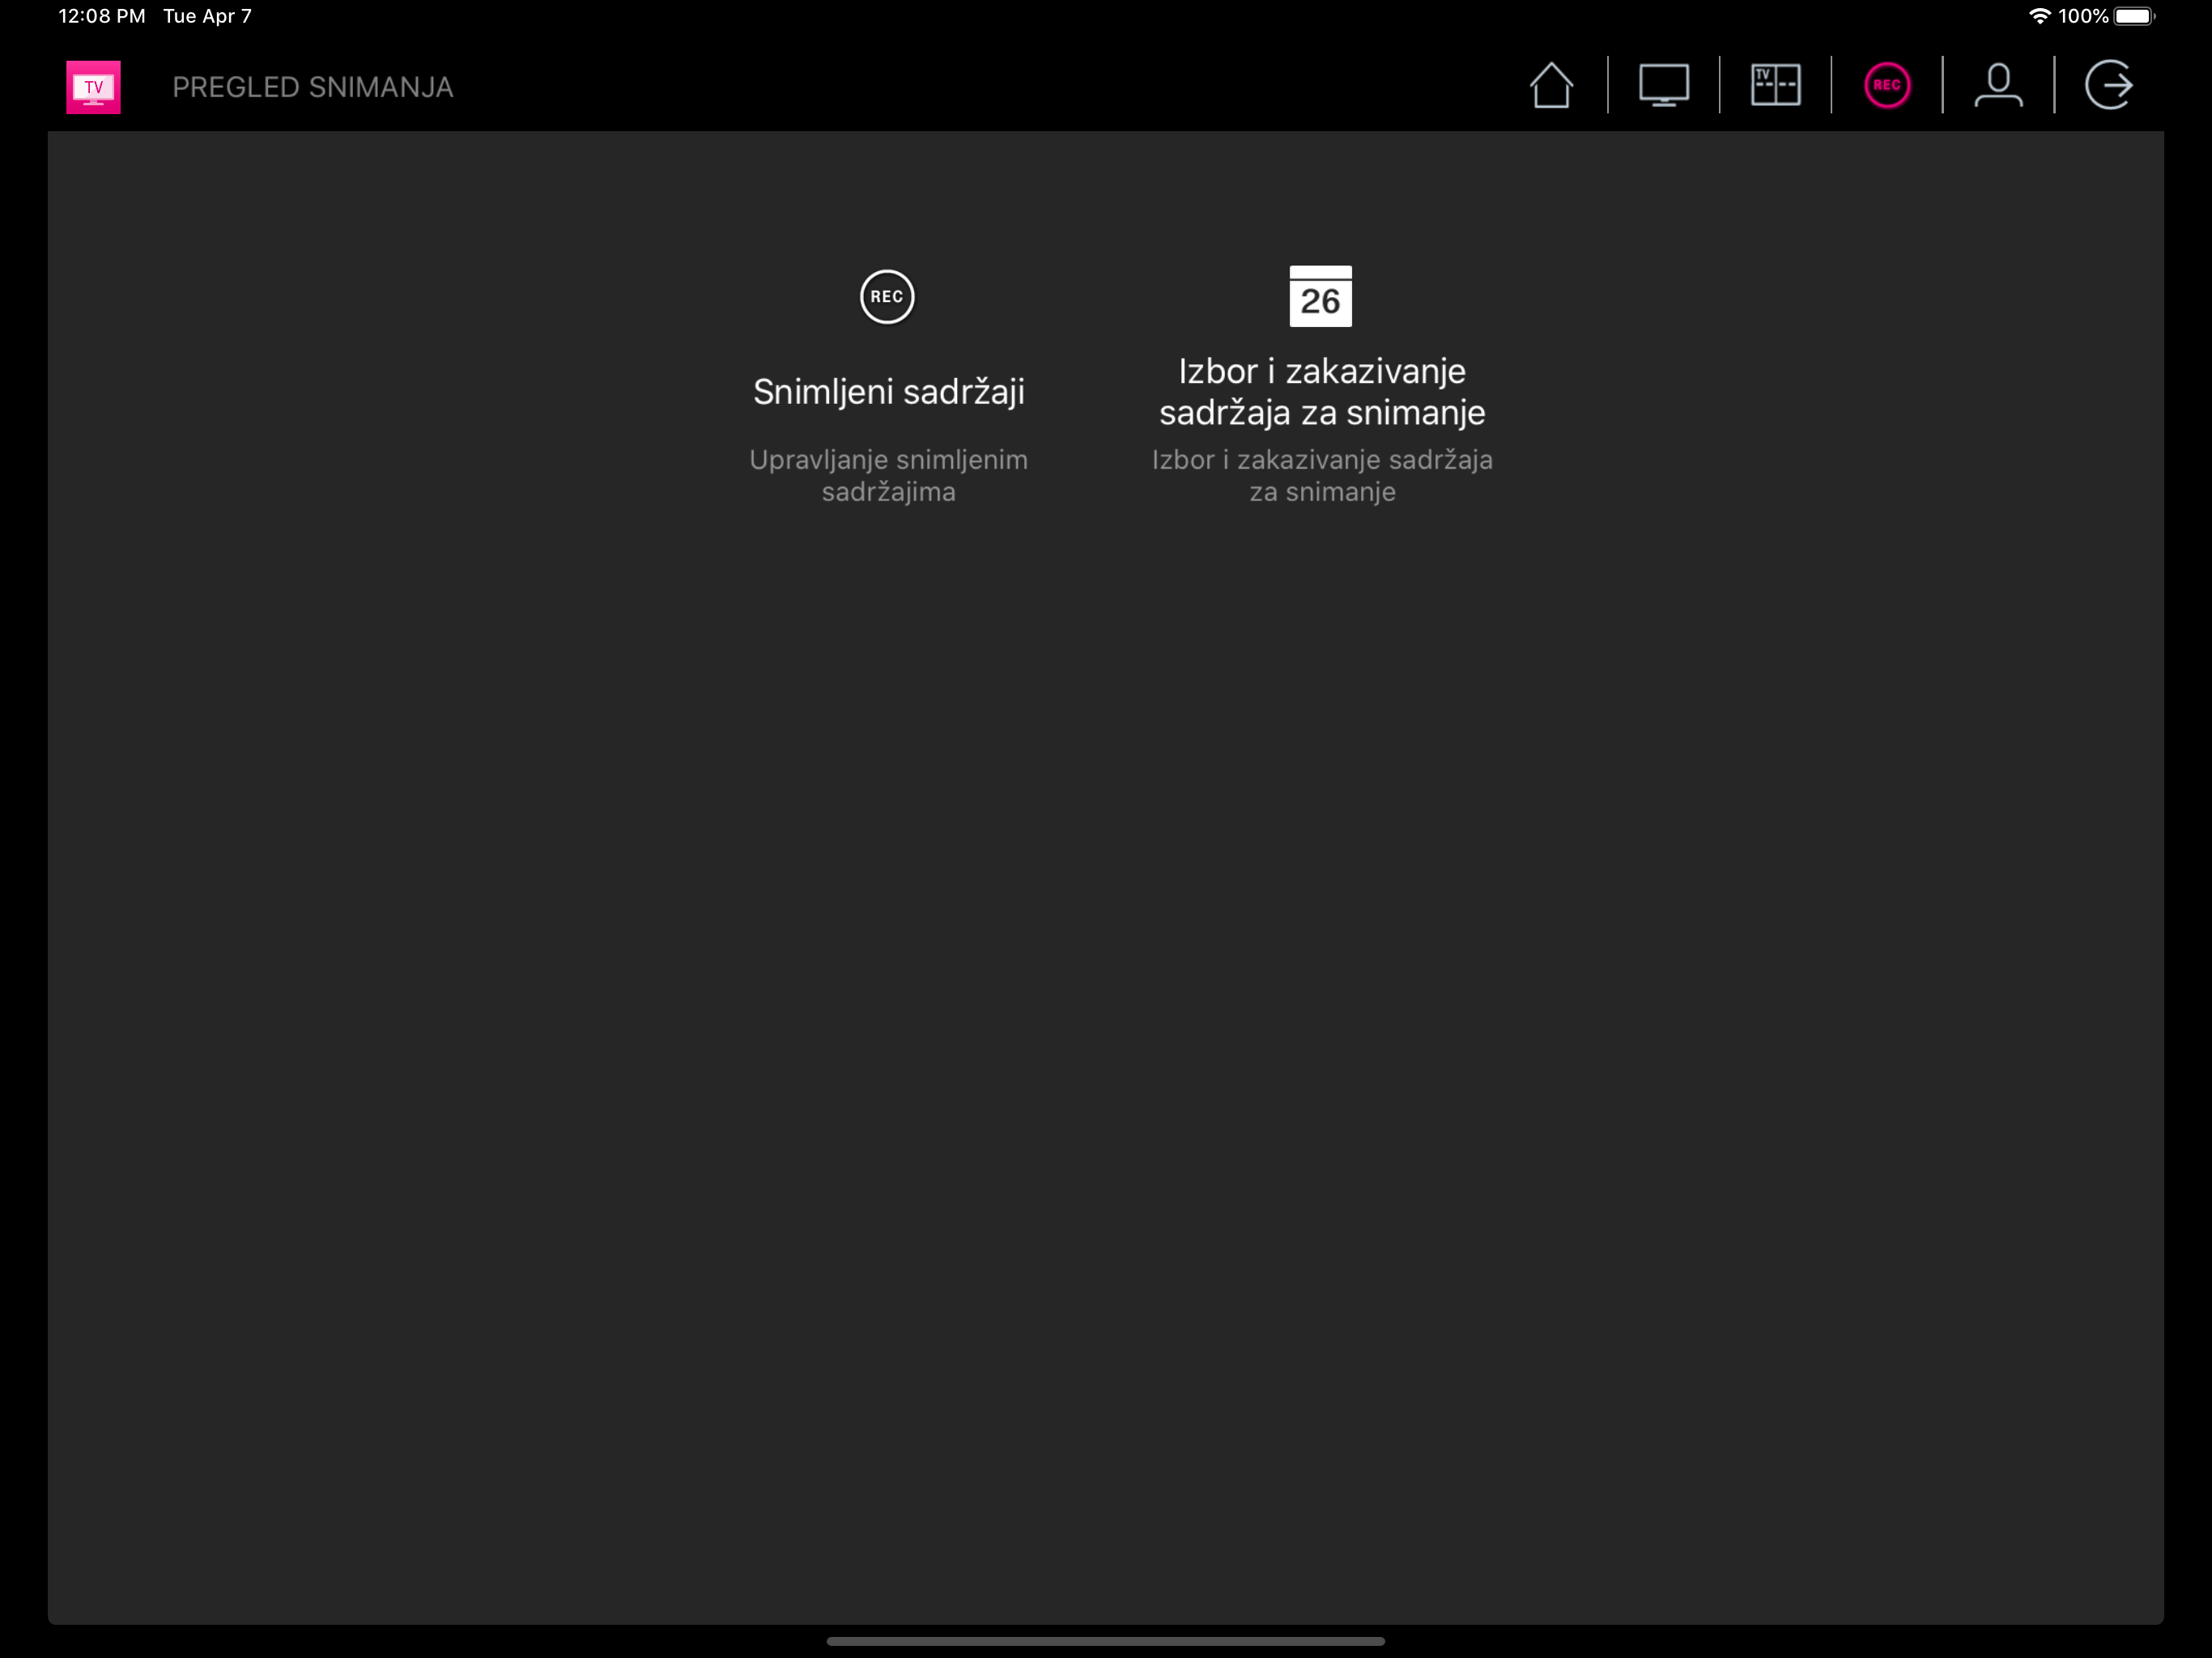Open the TV guide icon
2212x1658 pixels.
point(1776,86)
